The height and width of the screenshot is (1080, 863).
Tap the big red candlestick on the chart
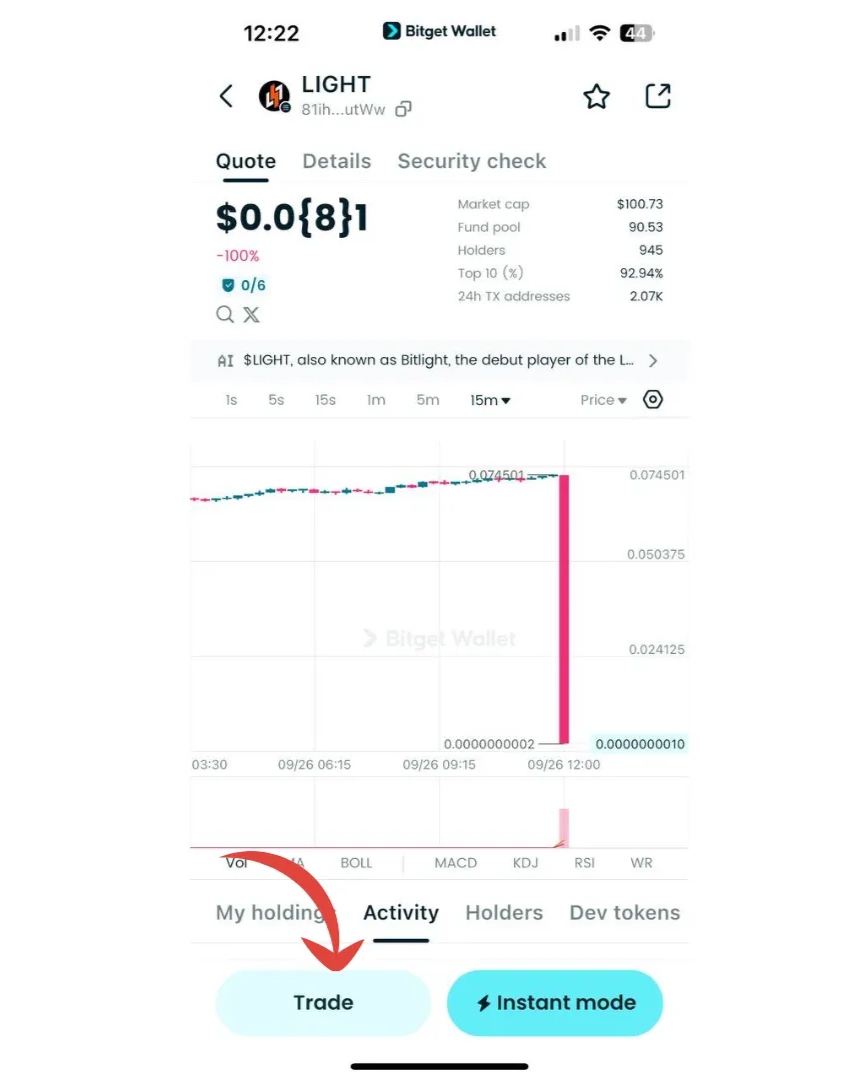pyautogui.click(x=564, y=610)
